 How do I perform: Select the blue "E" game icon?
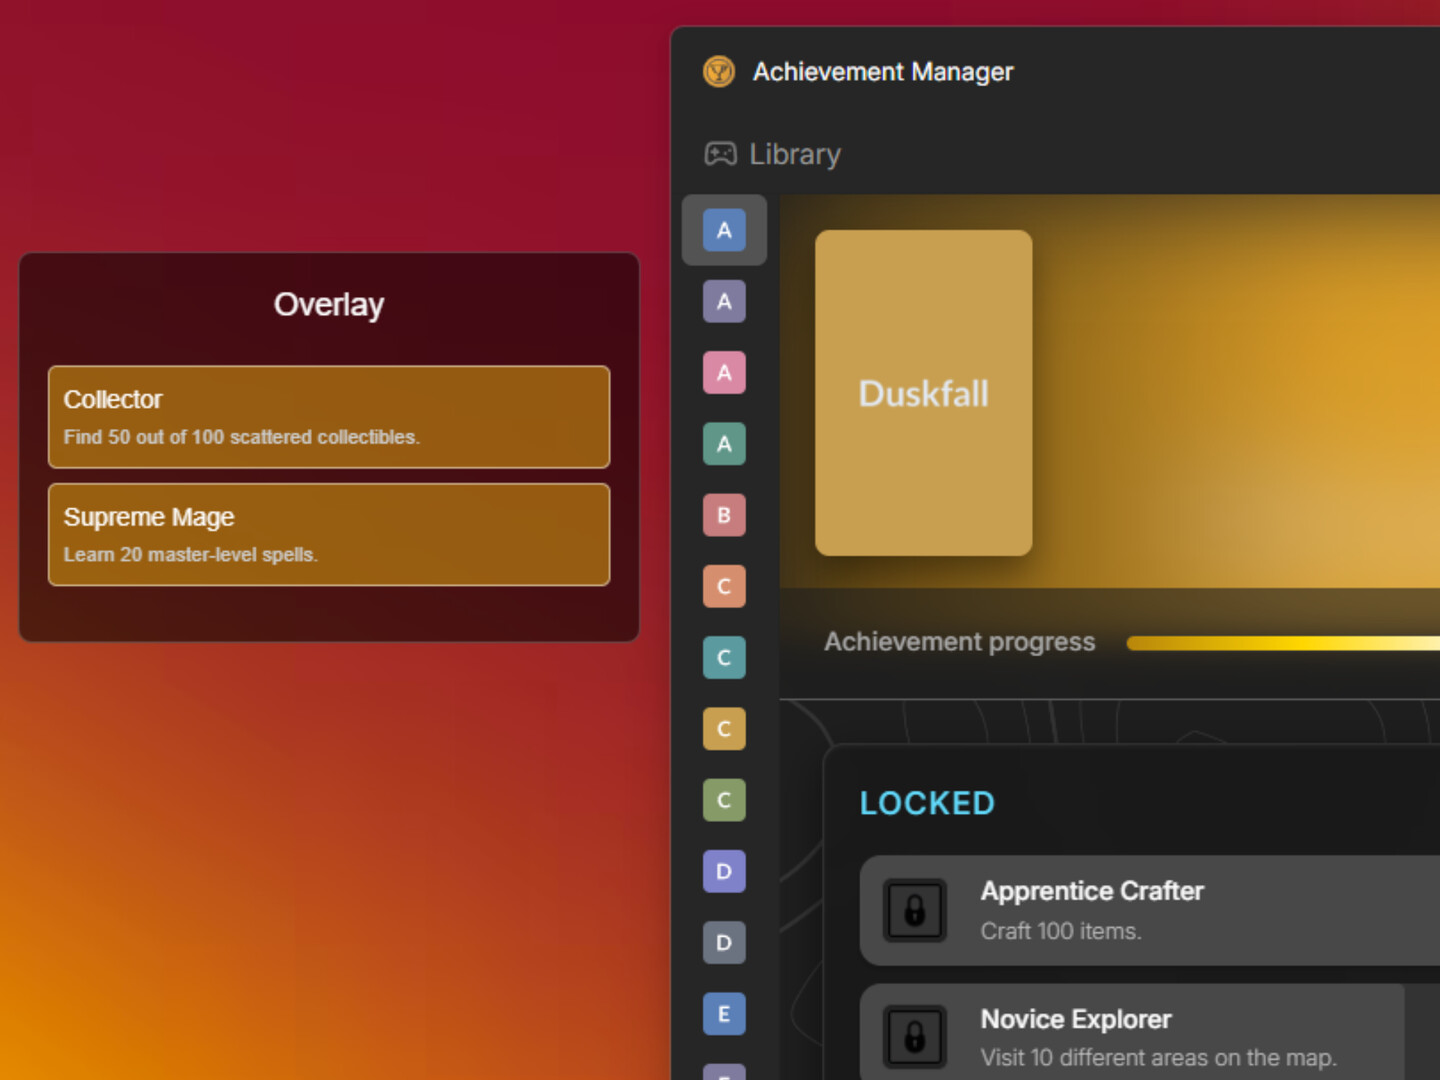click(x=723, y=1013)
